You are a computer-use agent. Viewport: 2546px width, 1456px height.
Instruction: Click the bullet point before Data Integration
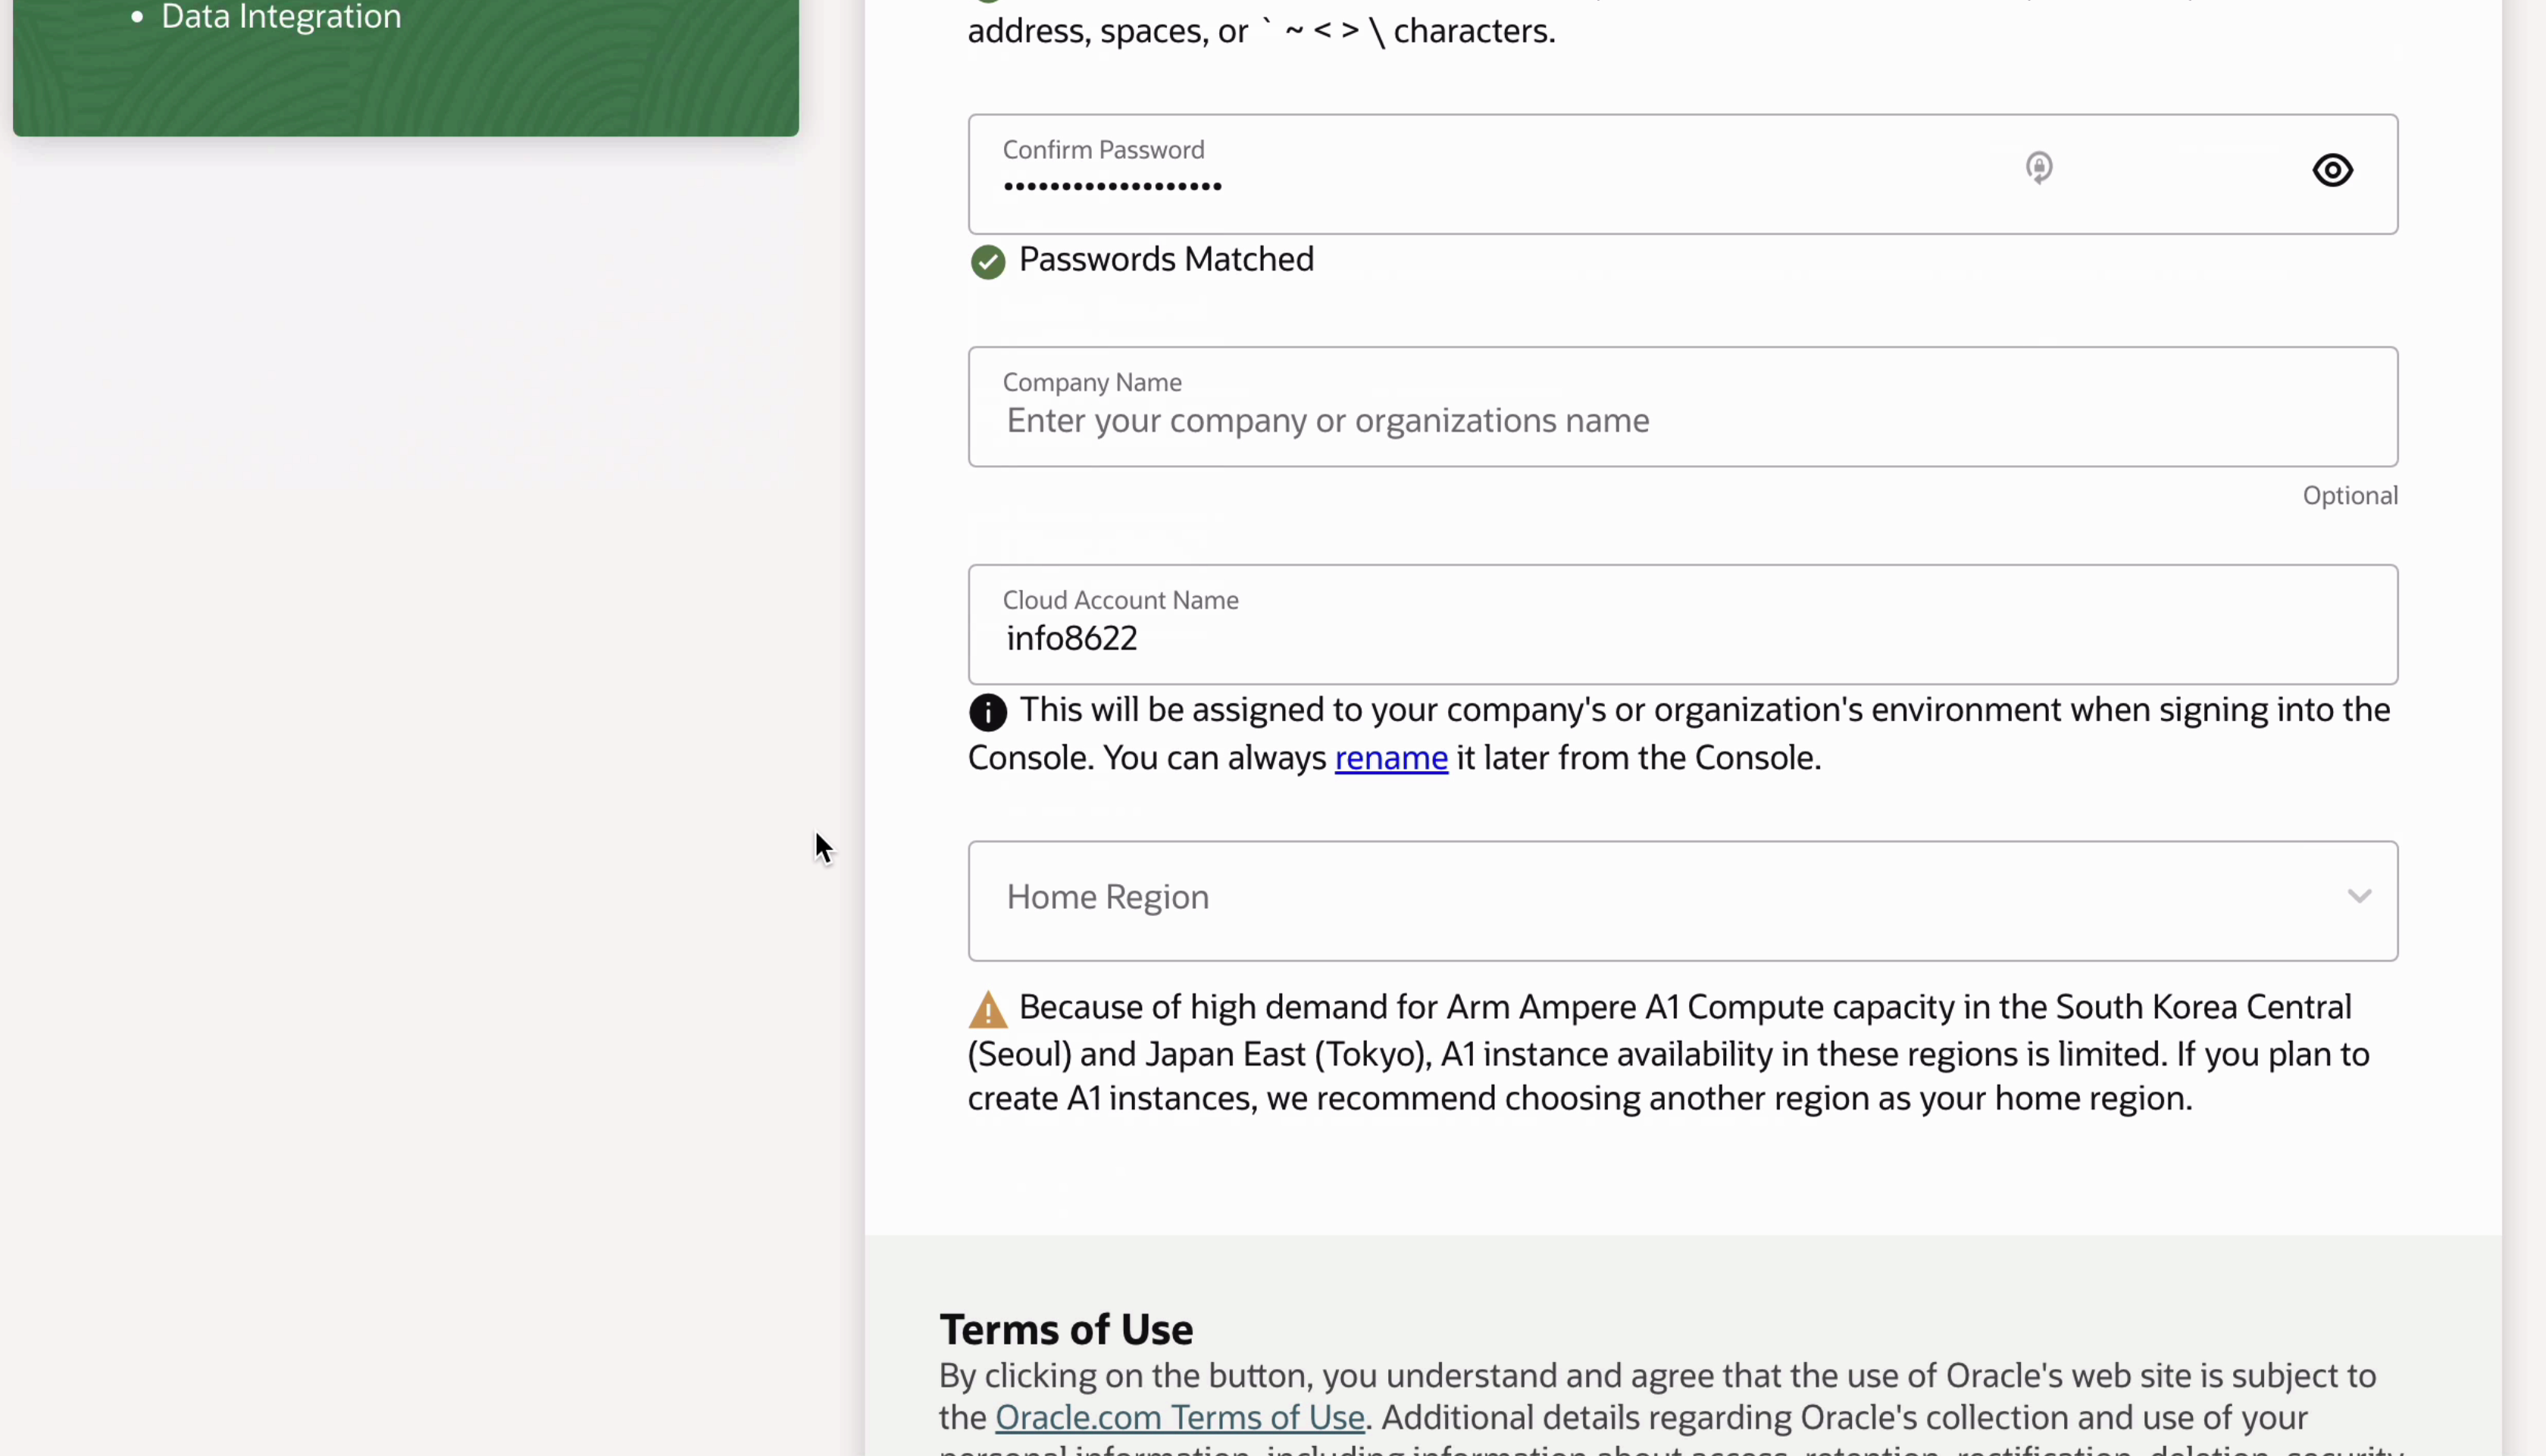point(138,17)
